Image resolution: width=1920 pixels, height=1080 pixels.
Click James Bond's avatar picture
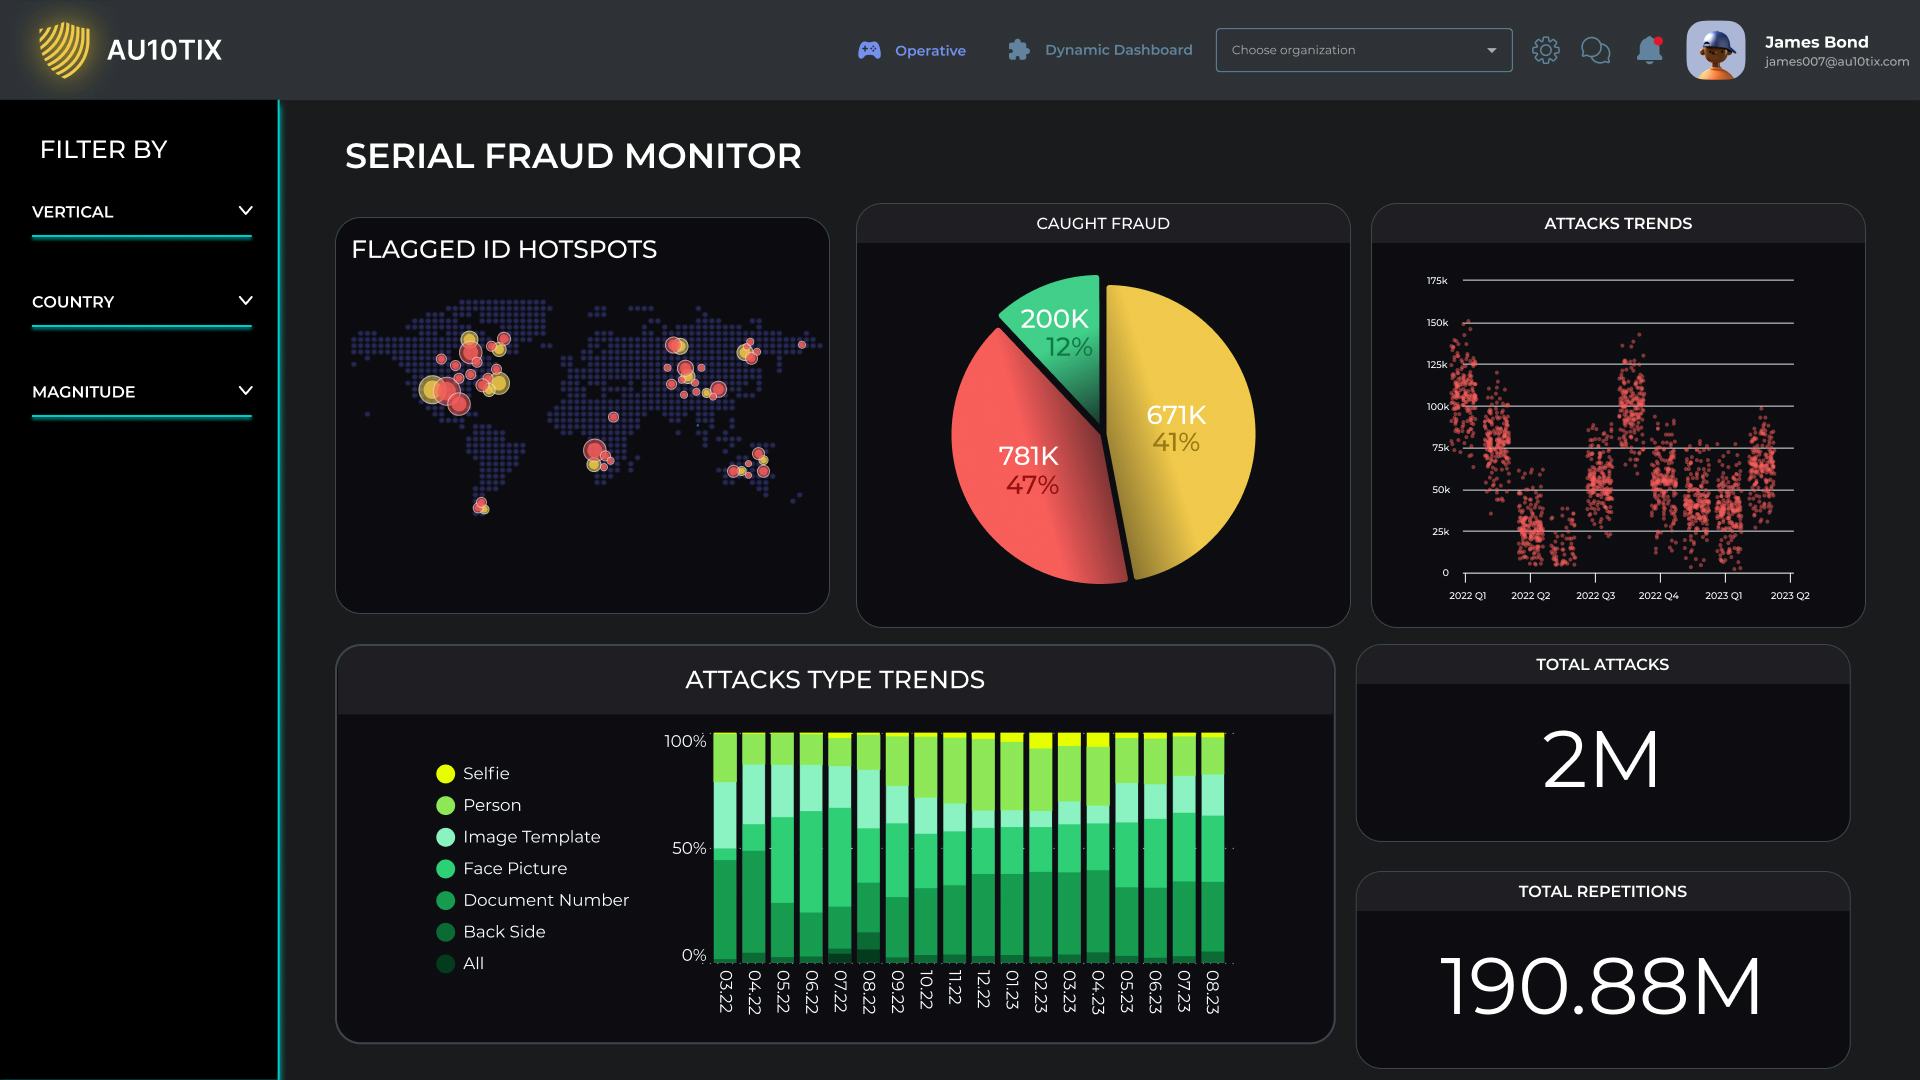coord(1715,50)
